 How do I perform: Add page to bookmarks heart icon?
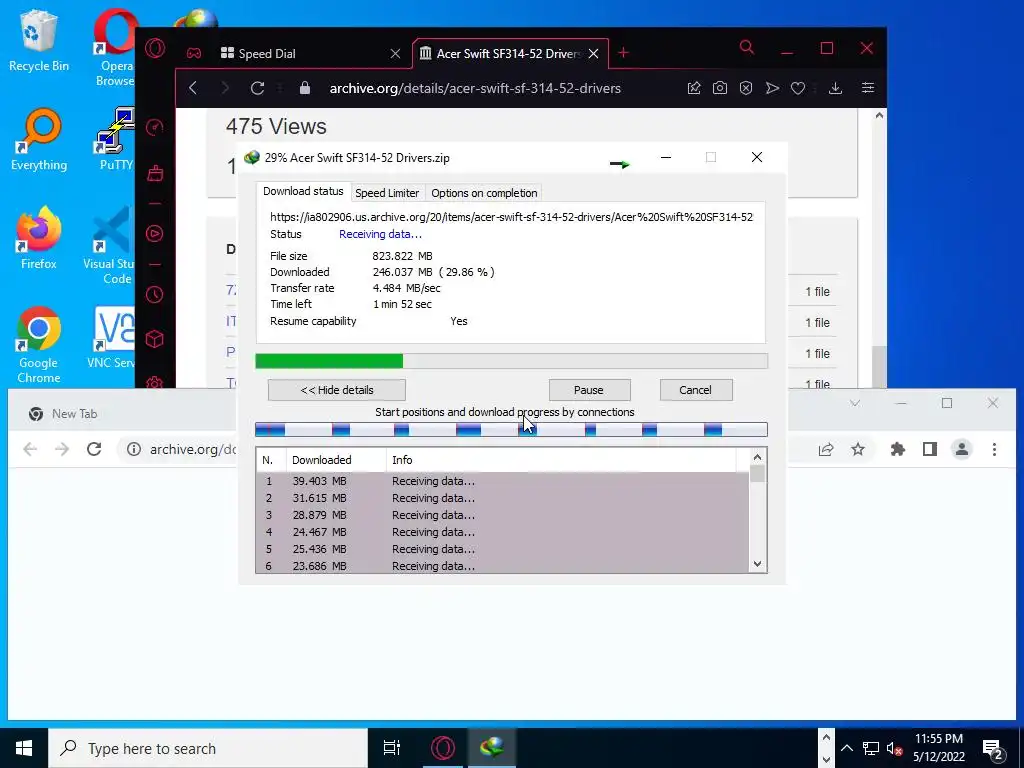coord(798,88)
